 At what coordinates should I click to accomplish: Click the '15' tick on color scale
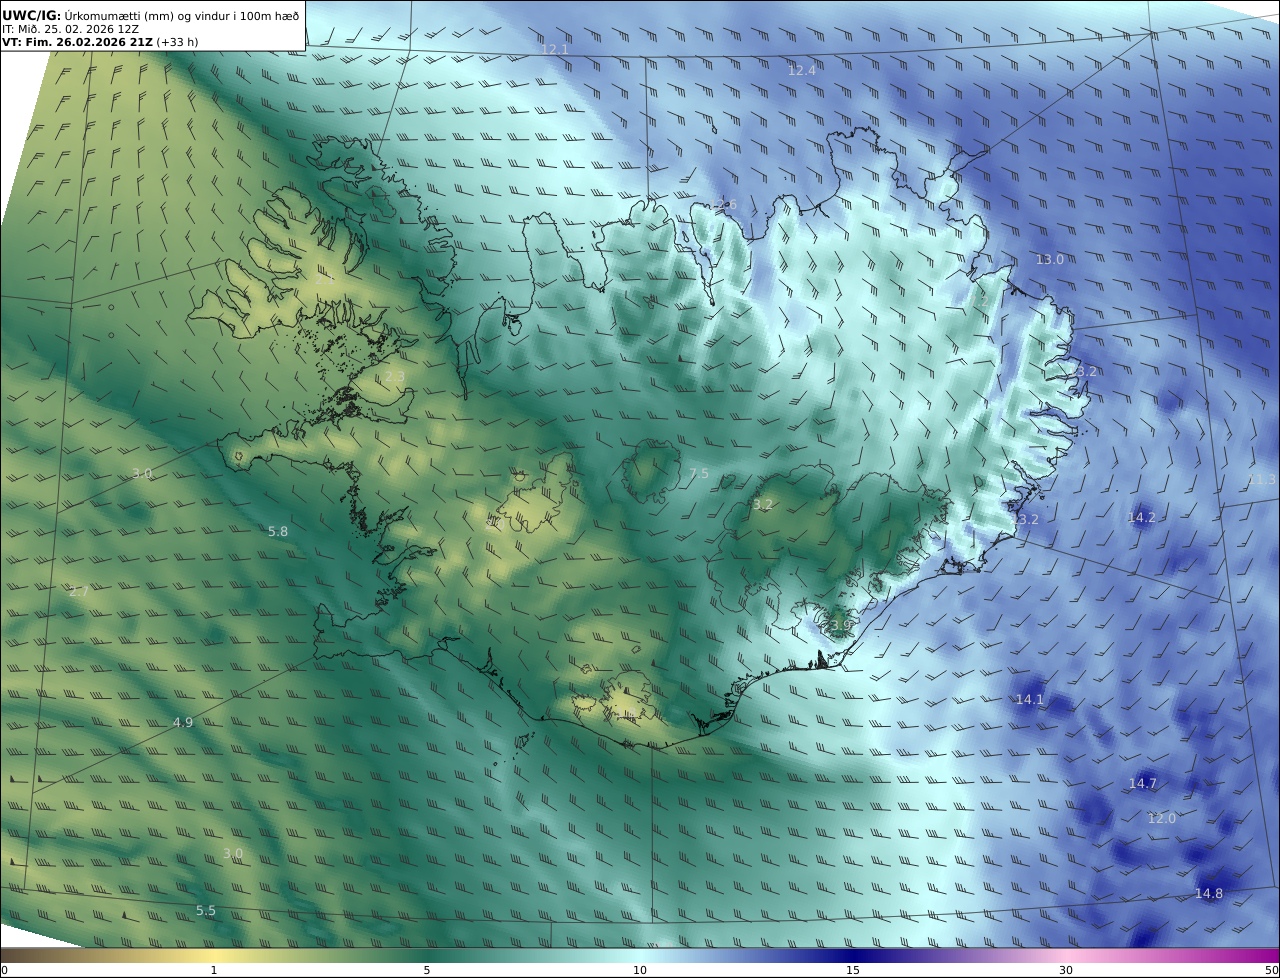853,970
